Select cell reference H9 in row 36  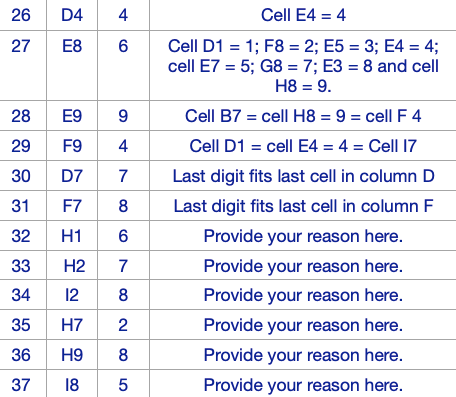tap(72, 355)
